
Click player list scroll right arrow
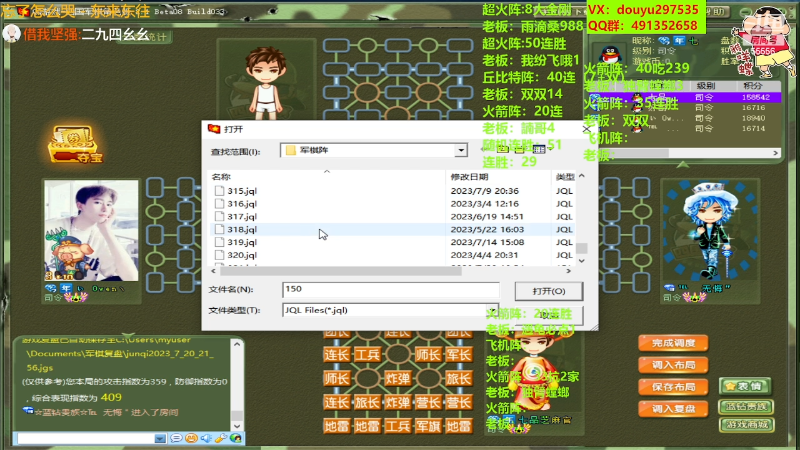click(x=776, y=153)
